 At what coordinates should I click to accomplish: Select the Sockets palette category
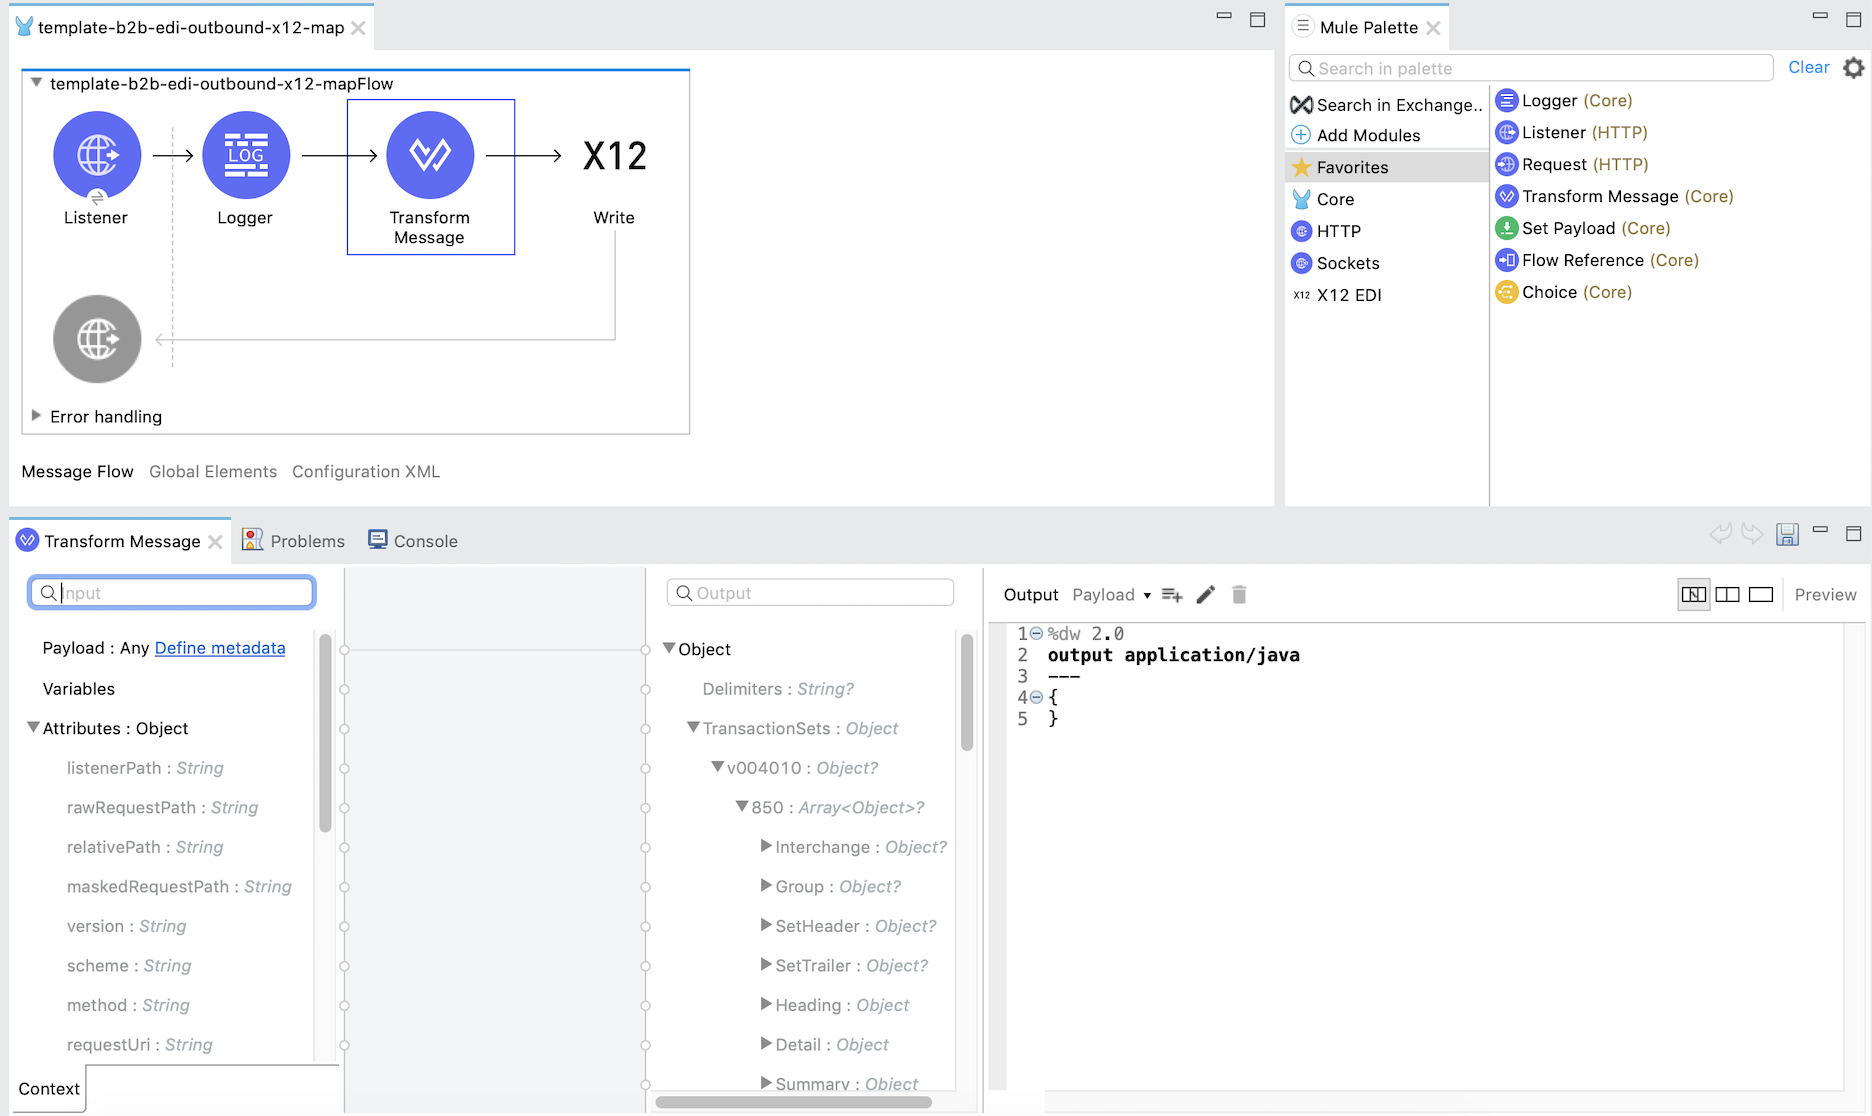pyautogui.click(x=1336, y=263)
